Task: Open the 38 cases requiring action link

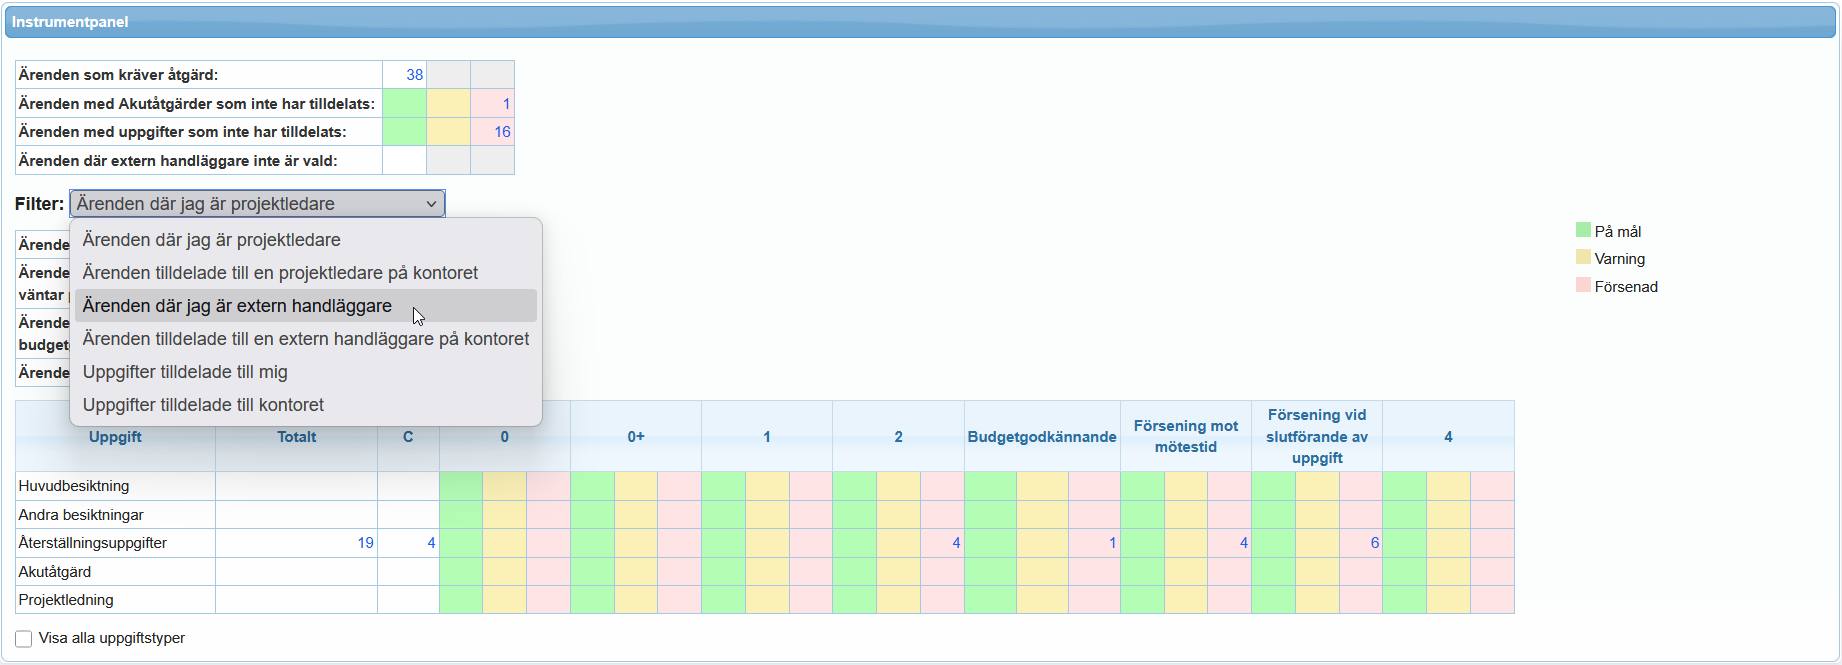Action: 414,75
